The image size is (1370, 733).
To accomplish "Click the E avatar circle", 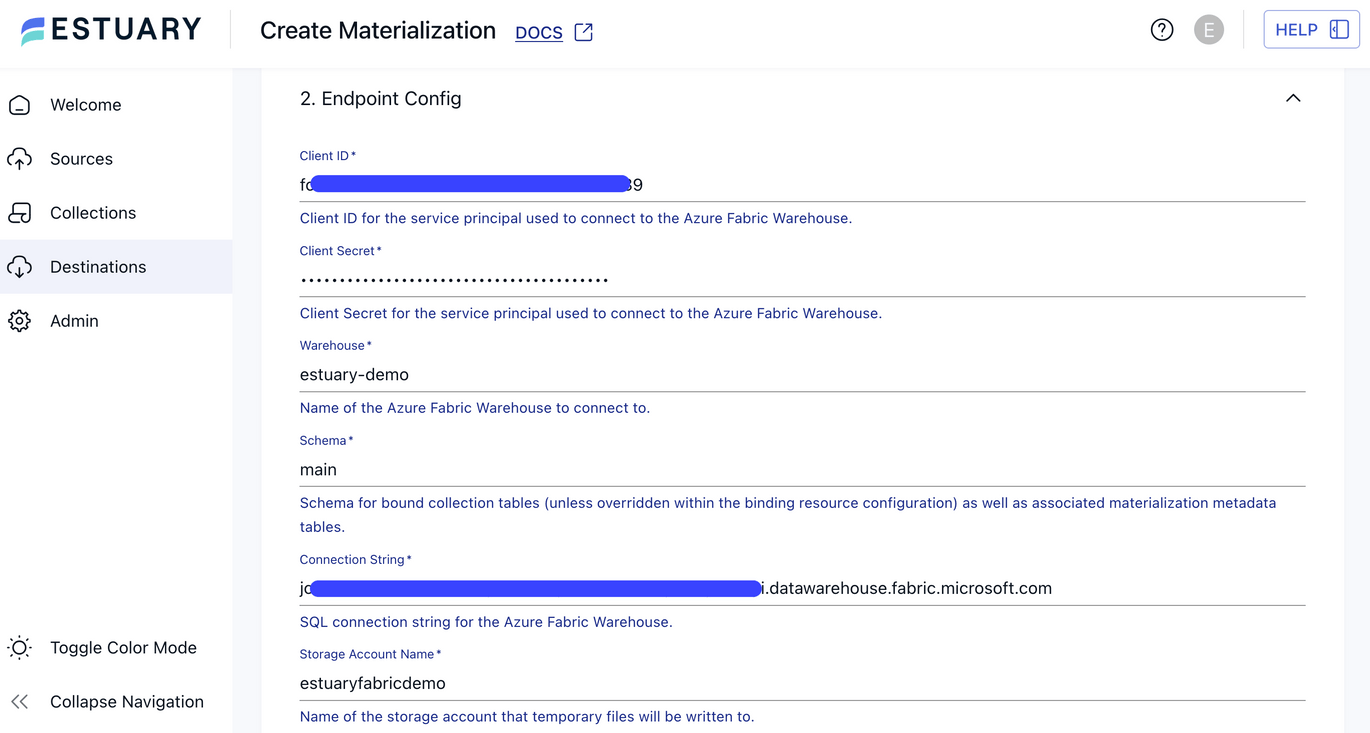I will (1209, 29).
